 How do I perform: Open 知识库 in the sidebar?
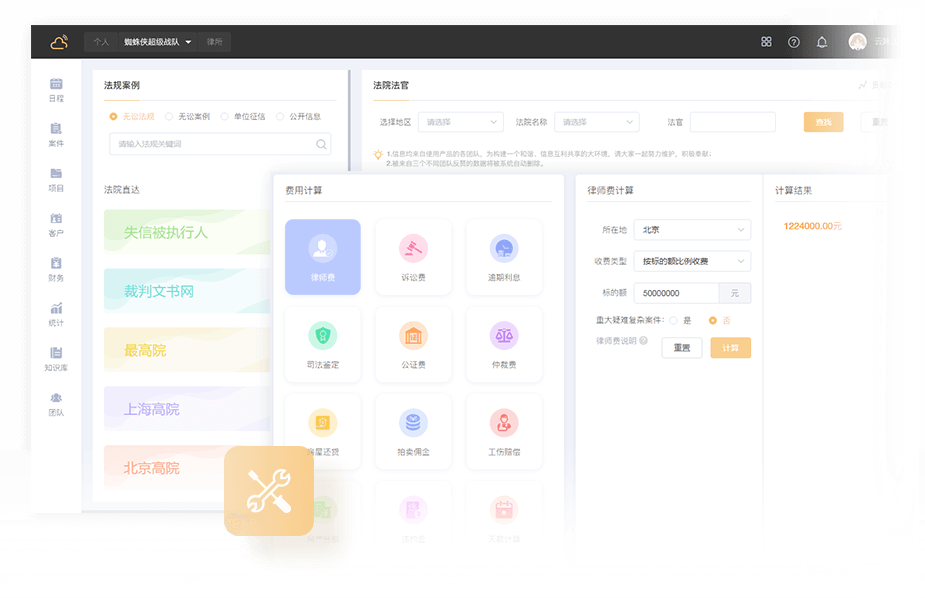click(56, 359)
